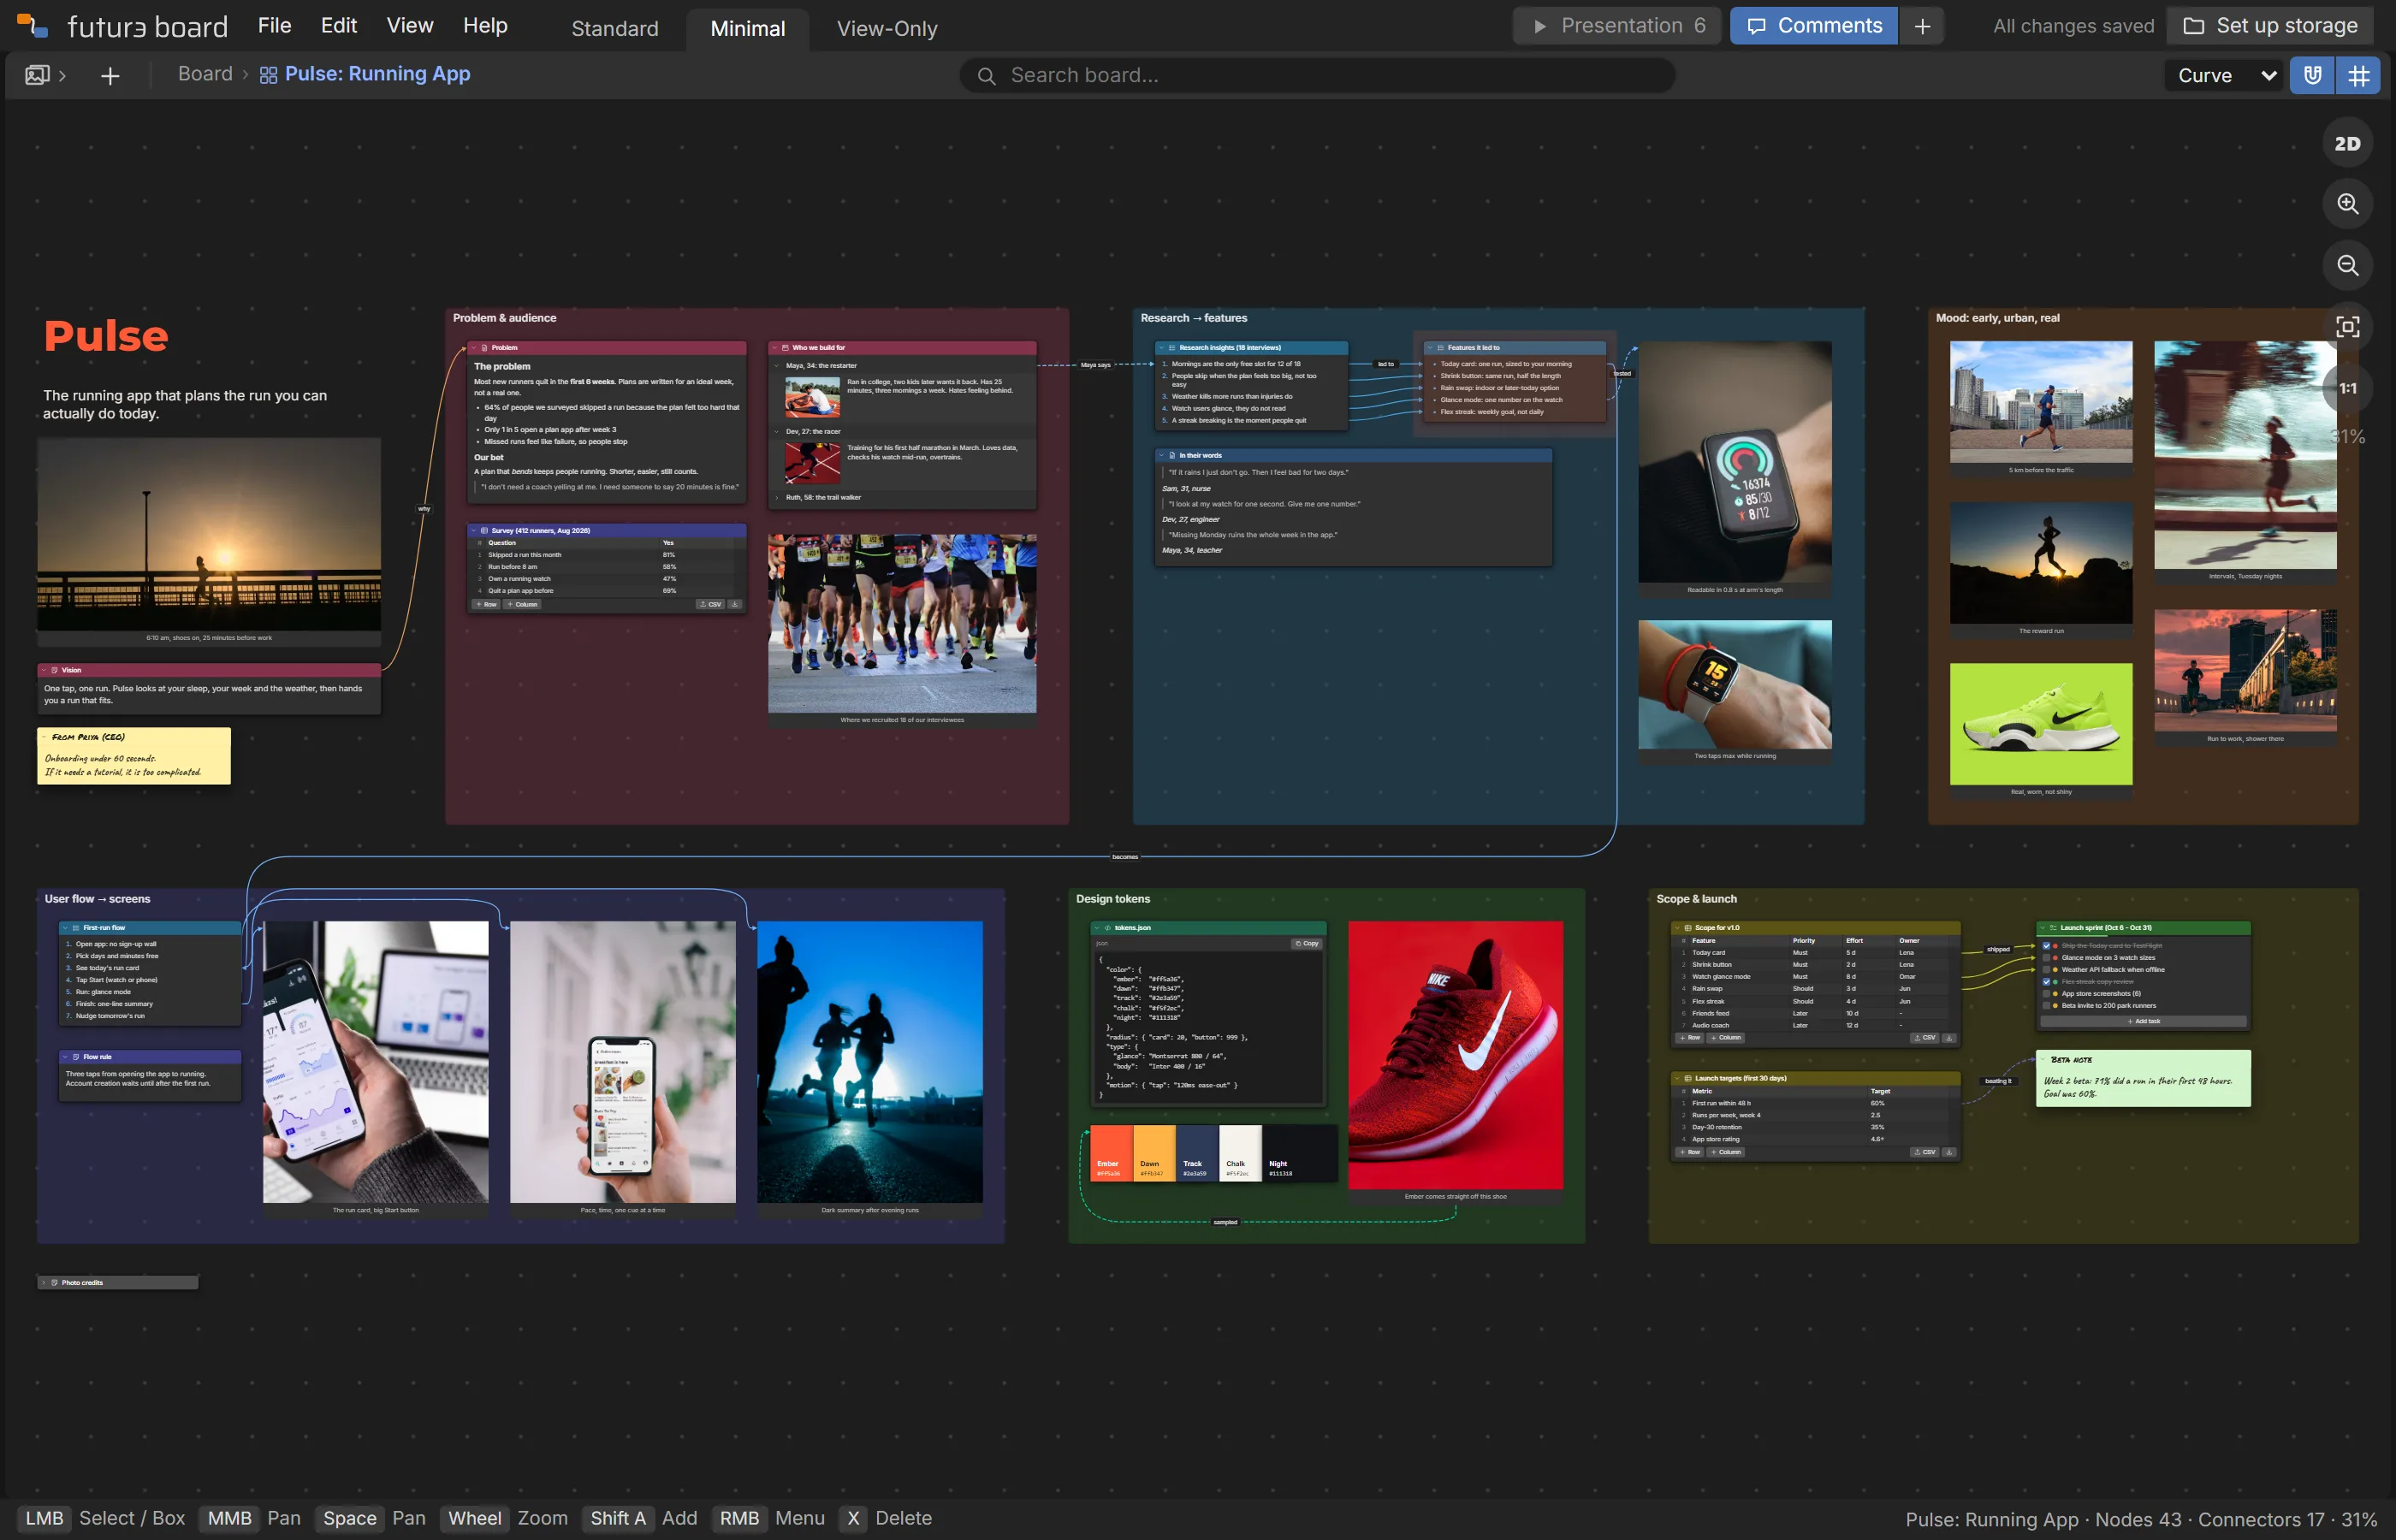The image size is (2396, 1540).
Task: Click table icon on Survey node header
Action: pos(484,531)
